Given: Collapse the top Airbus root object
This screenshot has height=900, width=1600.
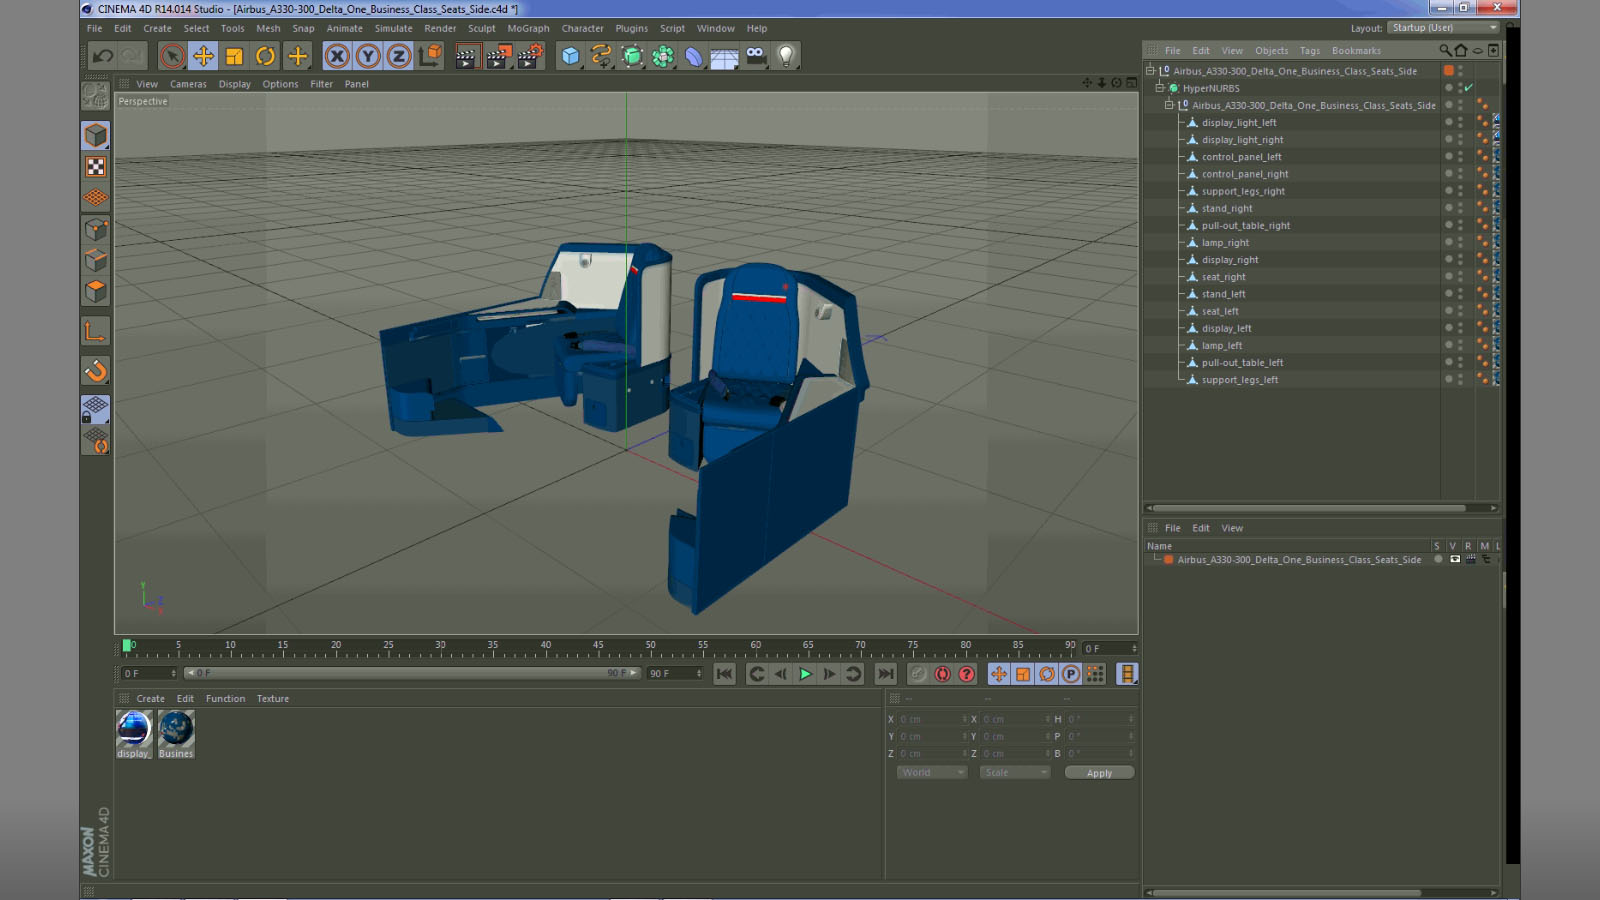Looking at the screenshot, I should tap(1150, 71).
